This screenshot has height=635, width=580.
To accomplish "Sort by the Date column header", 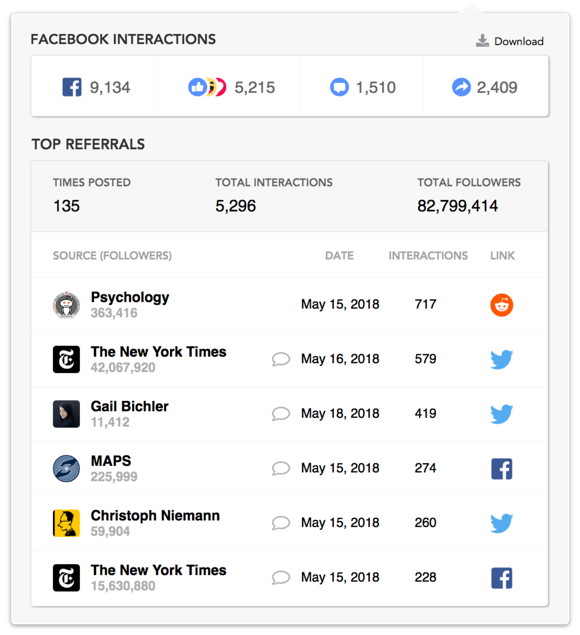I will (x=339, y=256).
